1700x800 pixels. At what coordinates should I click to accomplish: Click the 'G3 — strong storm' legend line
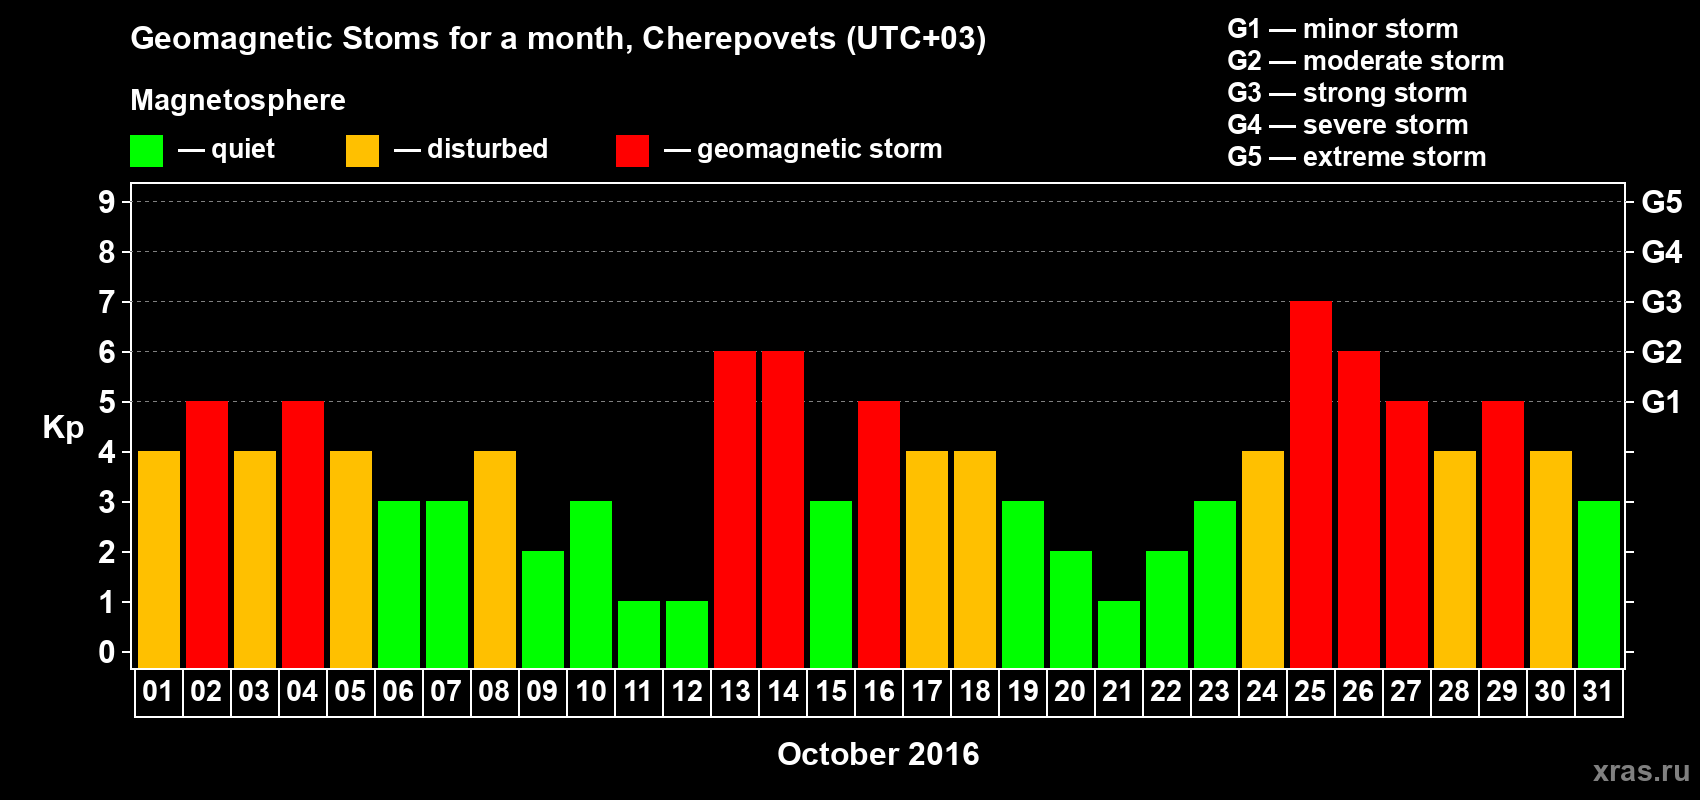1348,93
